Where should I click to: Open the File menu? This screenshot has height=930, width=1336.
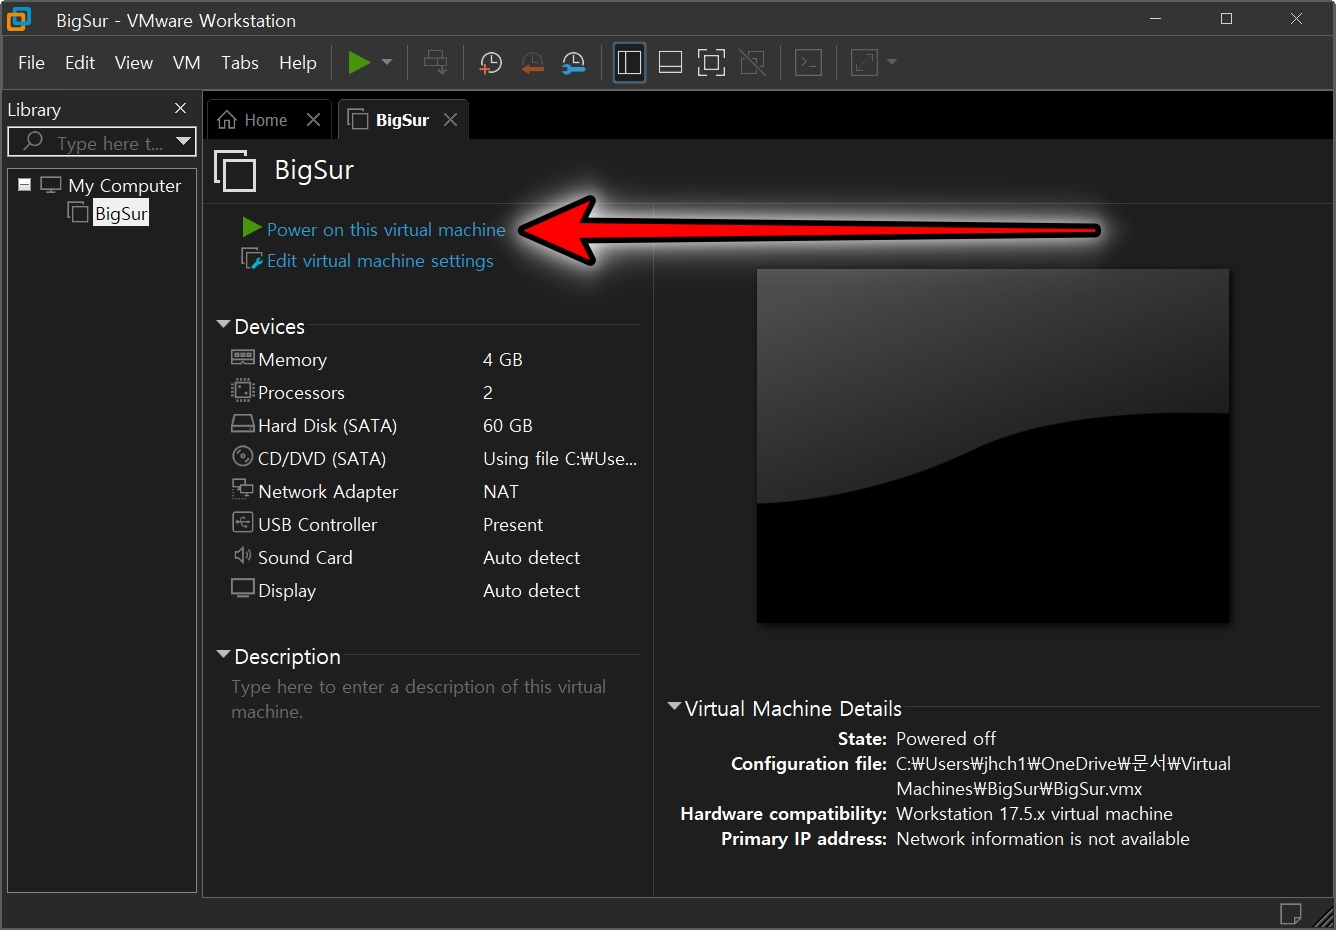[31, 63]
